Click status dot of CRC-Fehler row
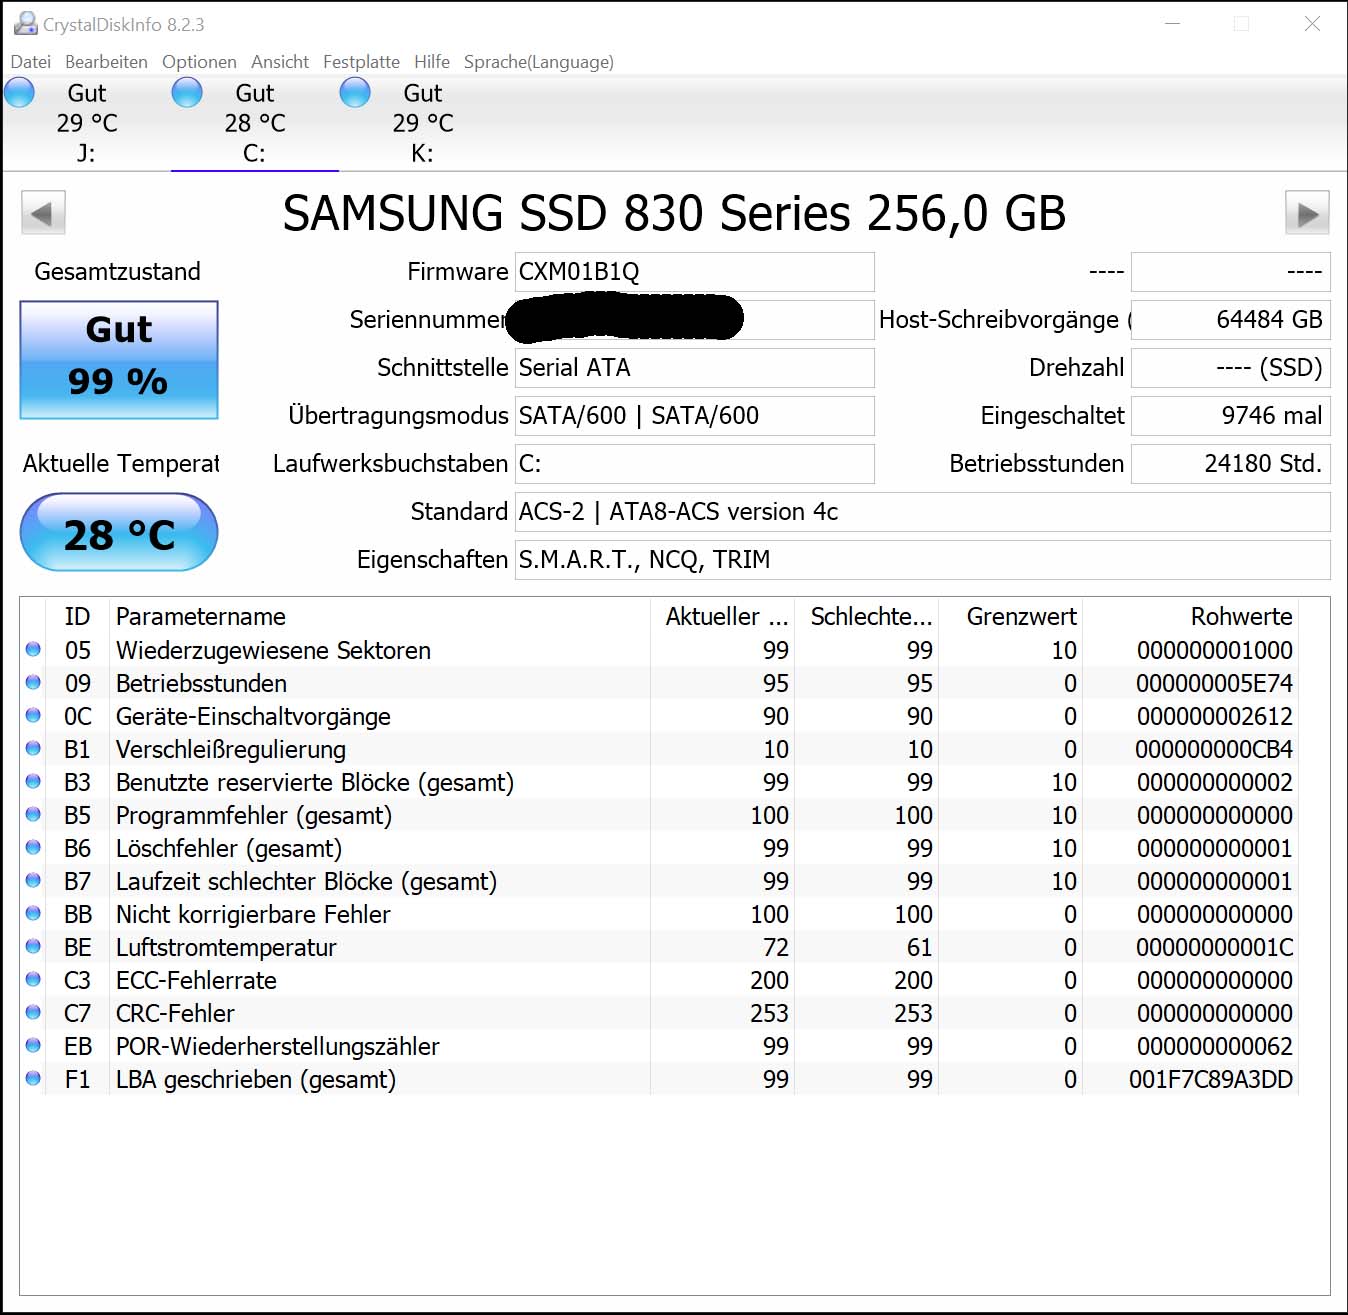 point(33,1013)
